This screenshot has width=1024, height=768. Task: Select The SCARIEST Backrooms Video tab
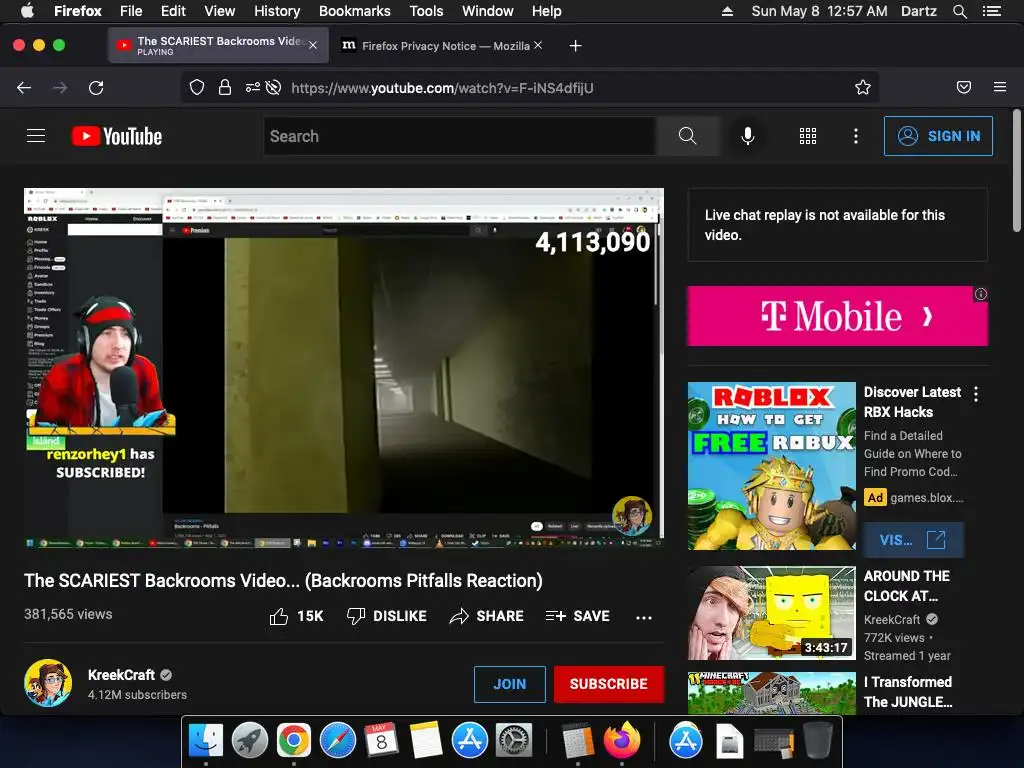(218, 45)
